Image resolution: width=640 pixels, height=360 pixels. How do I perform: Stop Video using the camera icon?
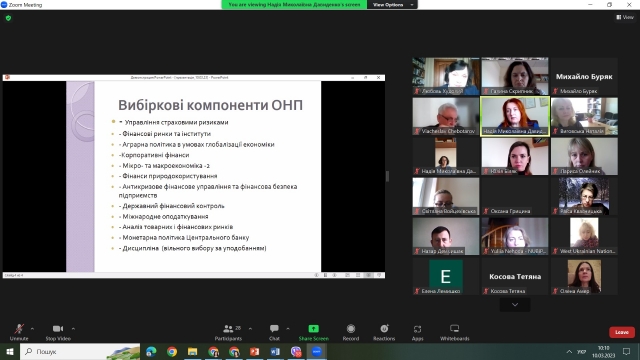tap(58, 332)
